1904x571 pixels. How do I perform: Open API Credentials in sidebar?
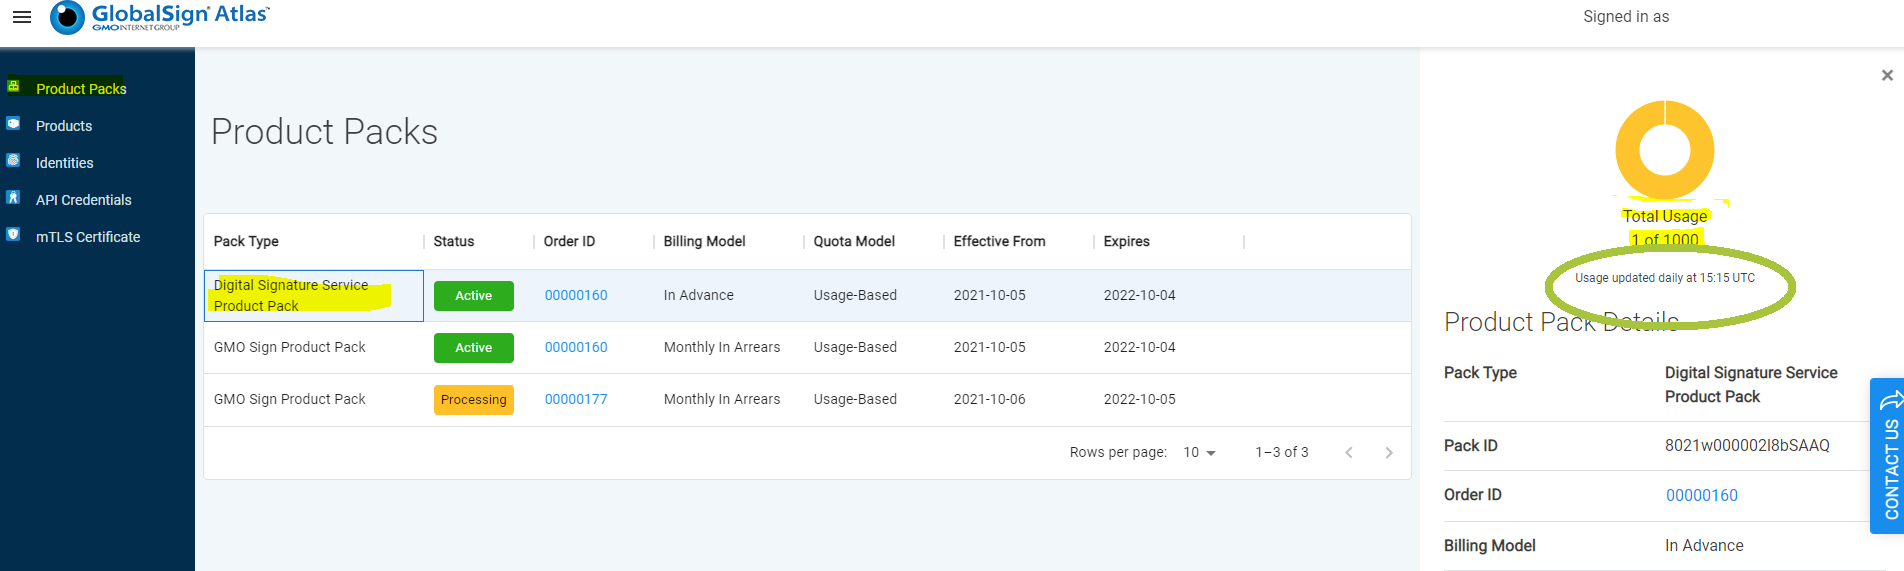(84, 200)
